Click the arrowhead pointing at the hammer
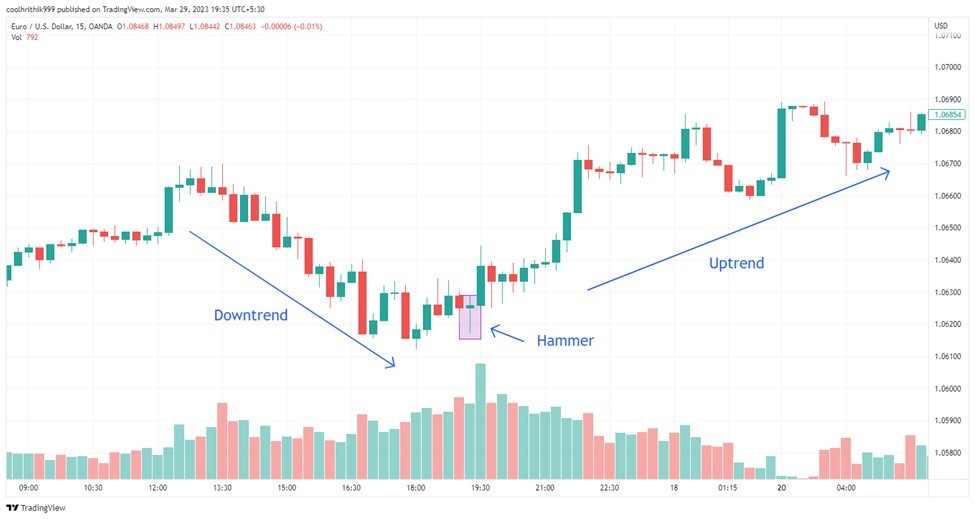Viewport: 975px width, 519px height. click(x=495, y=330)
